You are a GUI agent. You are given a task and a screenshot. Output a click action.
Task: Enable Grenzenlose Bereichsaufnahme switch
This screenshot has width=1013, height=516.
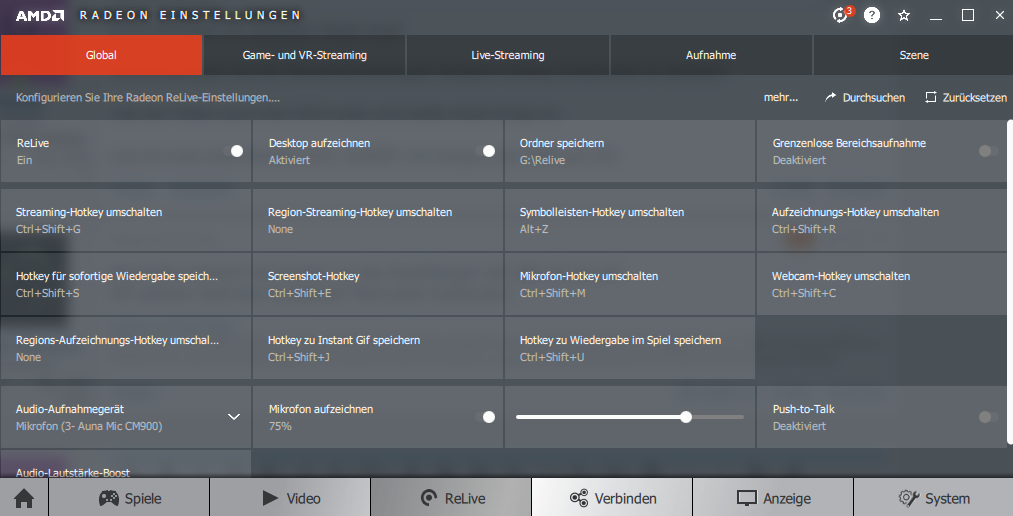[x=988, y=150]
